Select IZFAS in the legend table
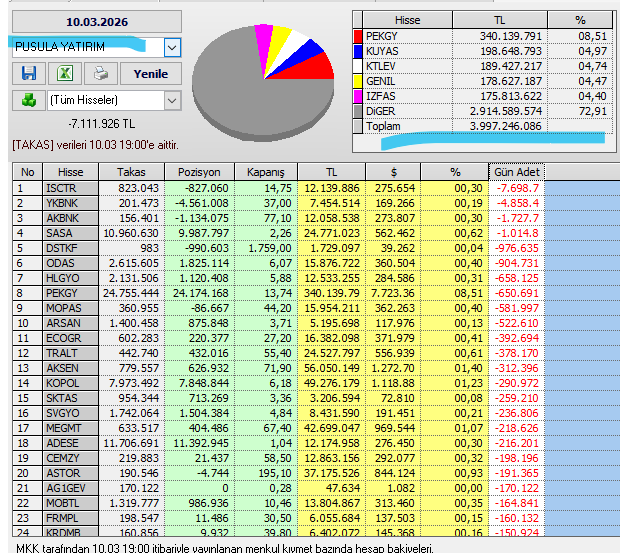 coord(483,96)
